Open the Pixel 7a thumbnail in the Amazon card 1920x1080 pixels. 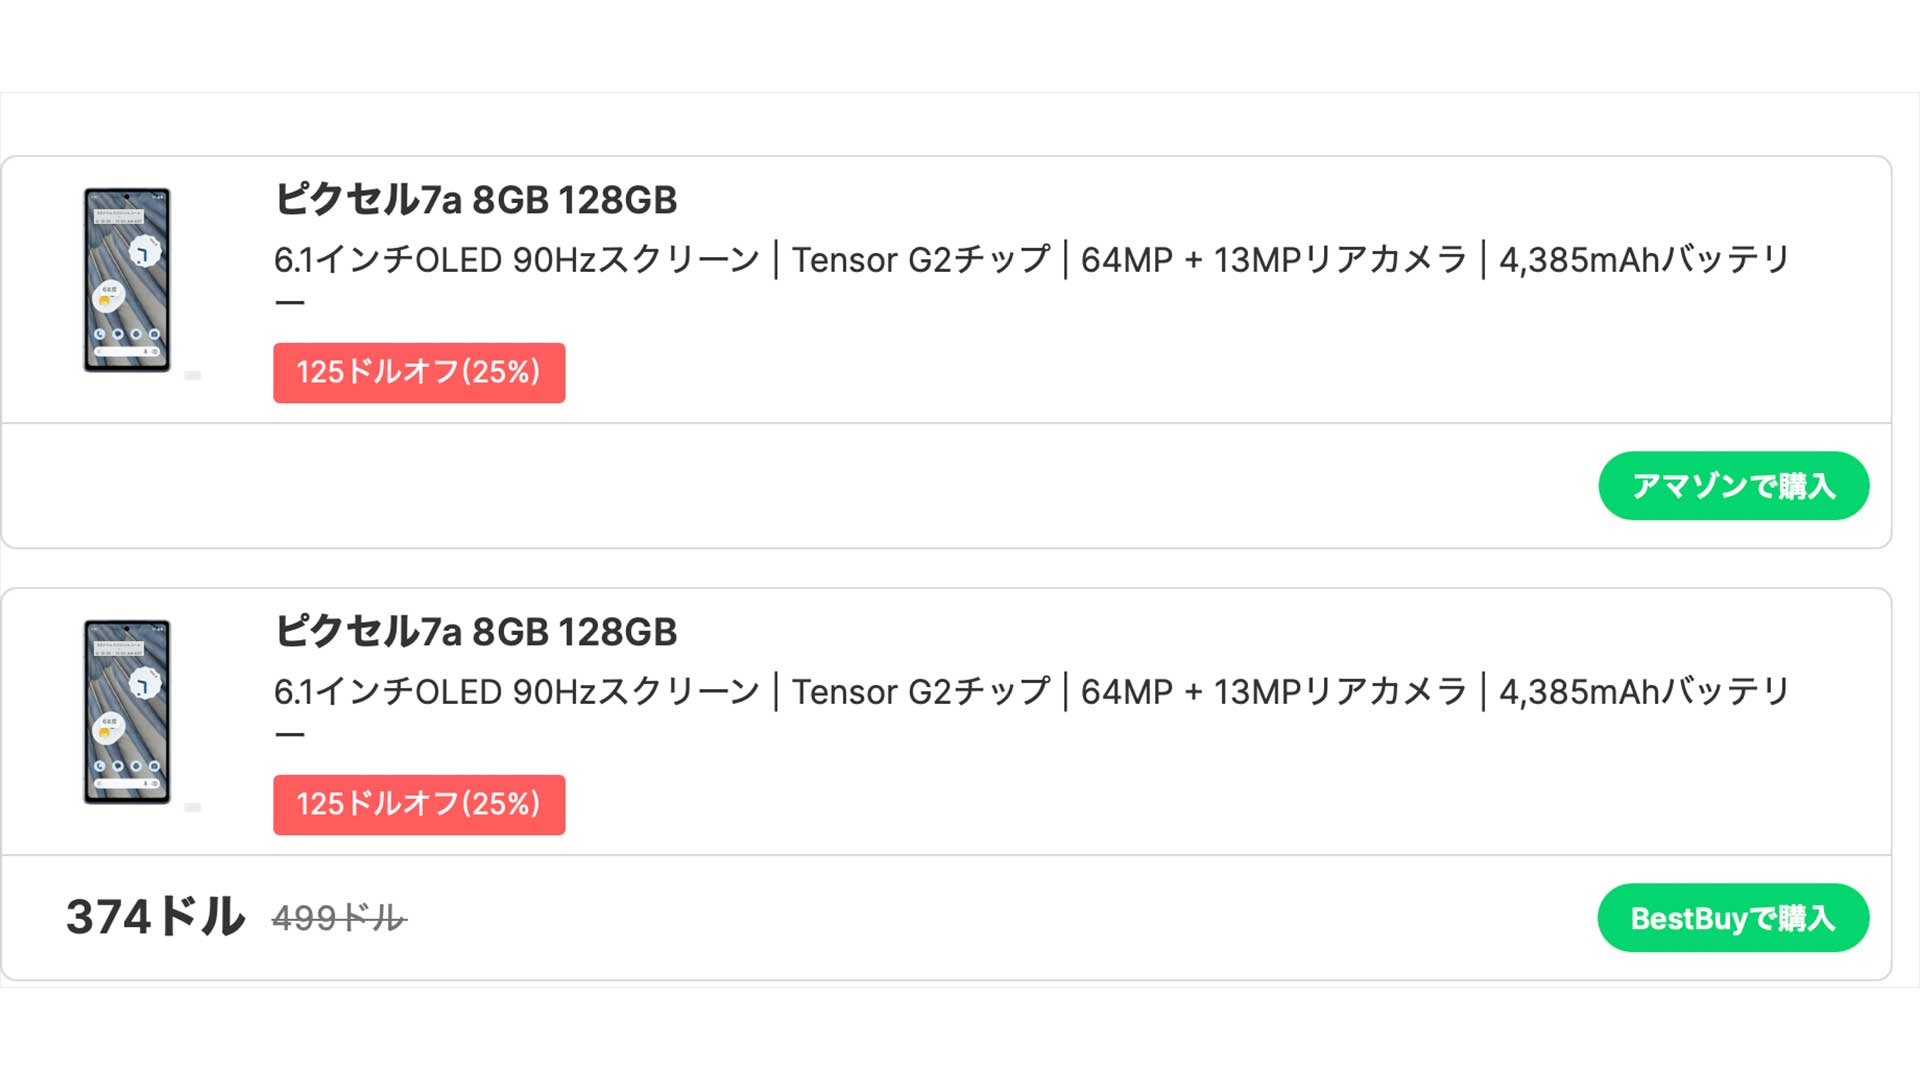click(x=127, y=280)
